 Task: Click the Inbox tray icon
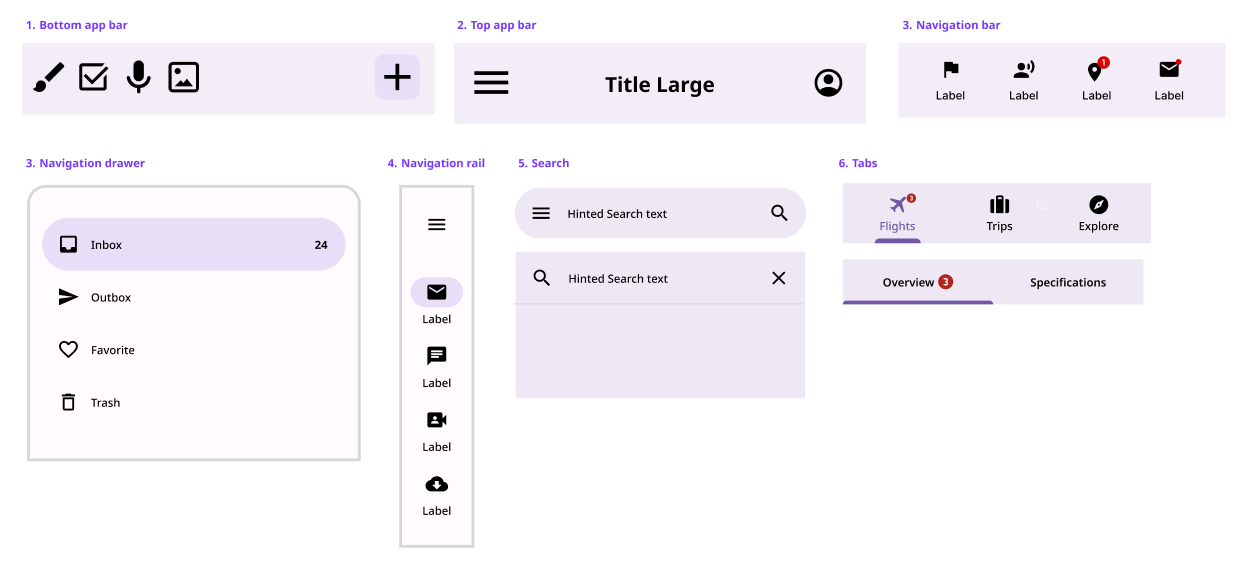pyautogui.click(x=68, y=244)
